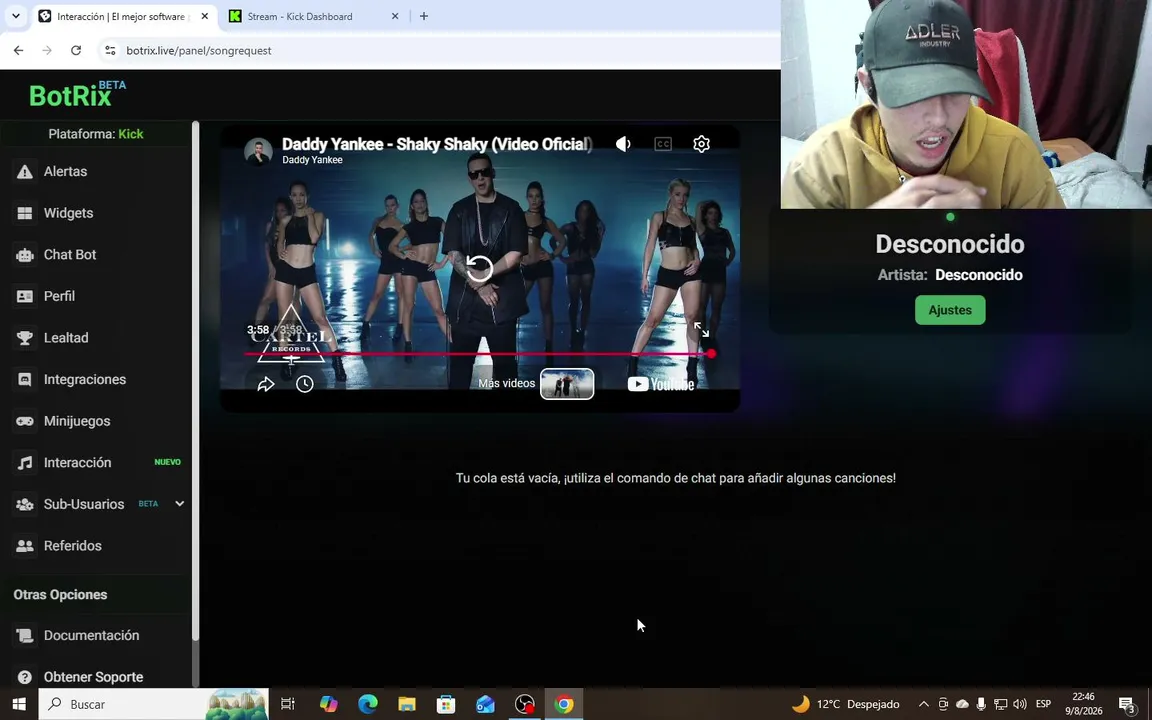The image size is (1152, 720).
Task: Open the volume control in tray
Action: click(1020, 705)
